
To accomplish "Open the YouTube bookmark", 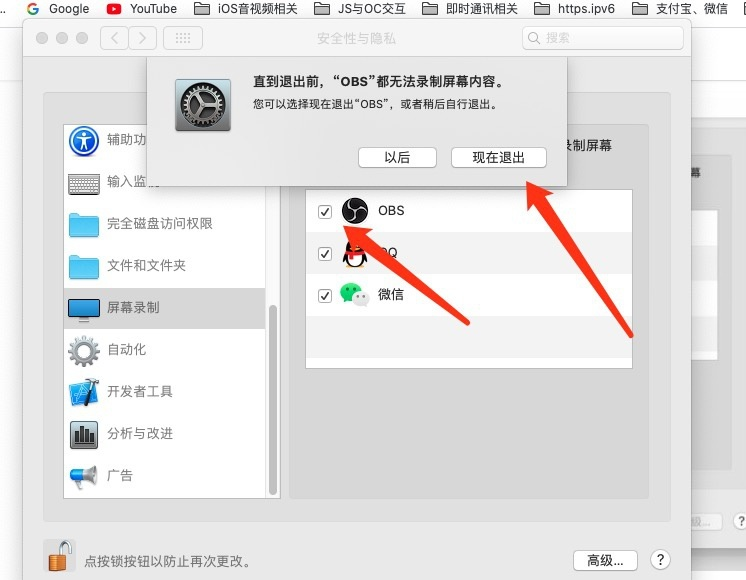I will [142, 9].
